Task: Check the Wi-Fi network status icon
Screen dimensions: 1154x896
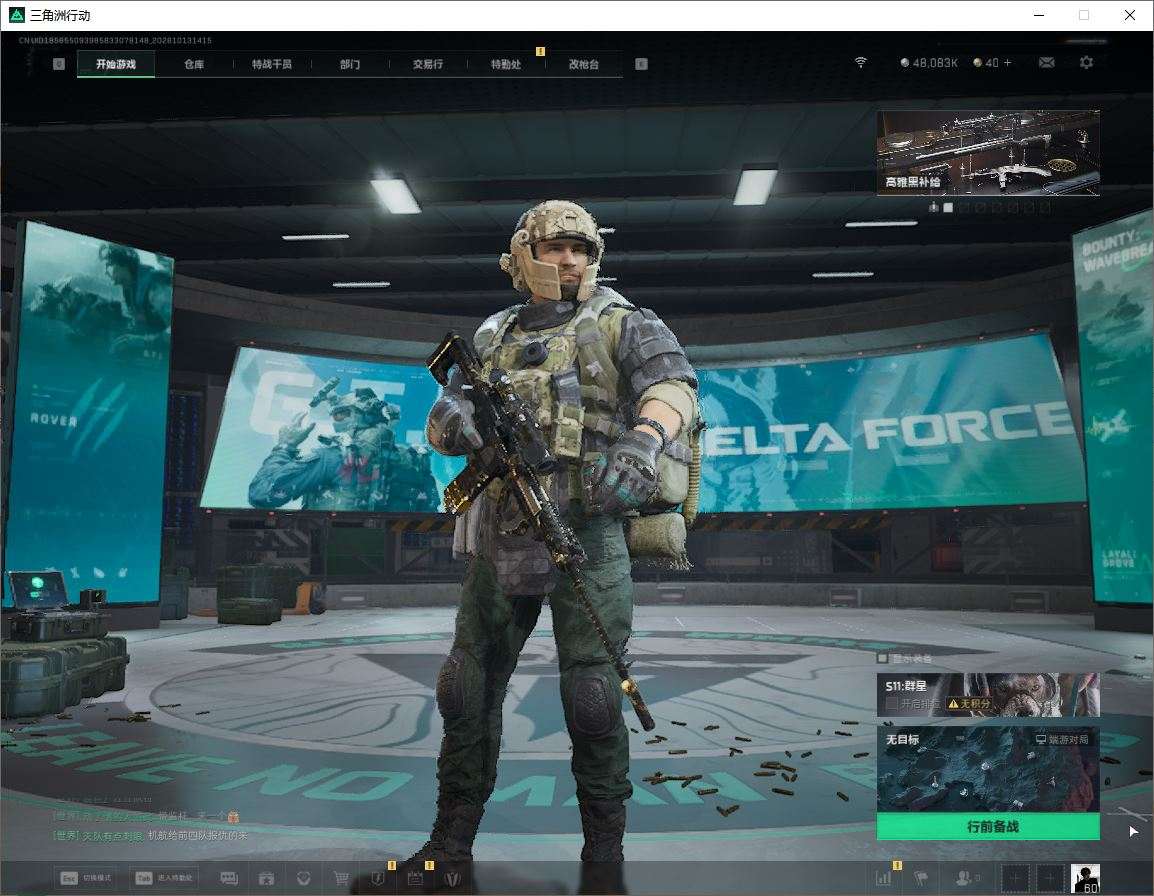Action: (x=860, y=63)
